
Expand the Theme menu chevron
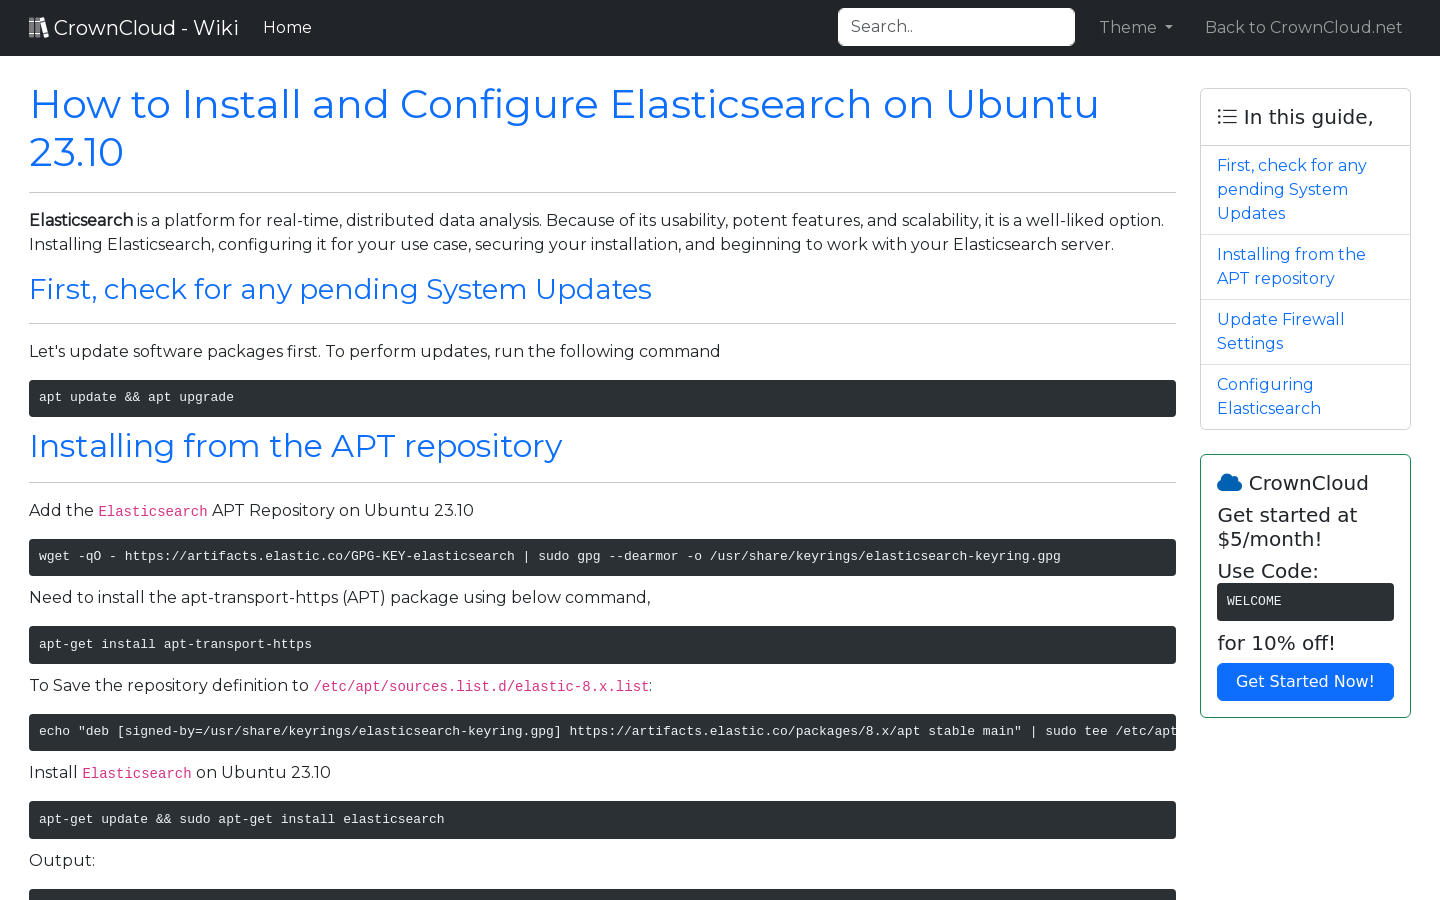pos(1168,28)
